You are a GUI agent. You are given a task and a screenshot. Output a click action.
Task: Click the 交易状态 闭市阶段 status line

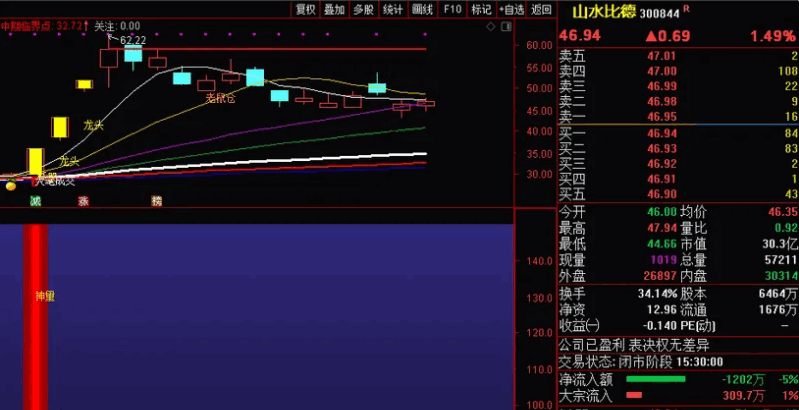click(641, 362)
